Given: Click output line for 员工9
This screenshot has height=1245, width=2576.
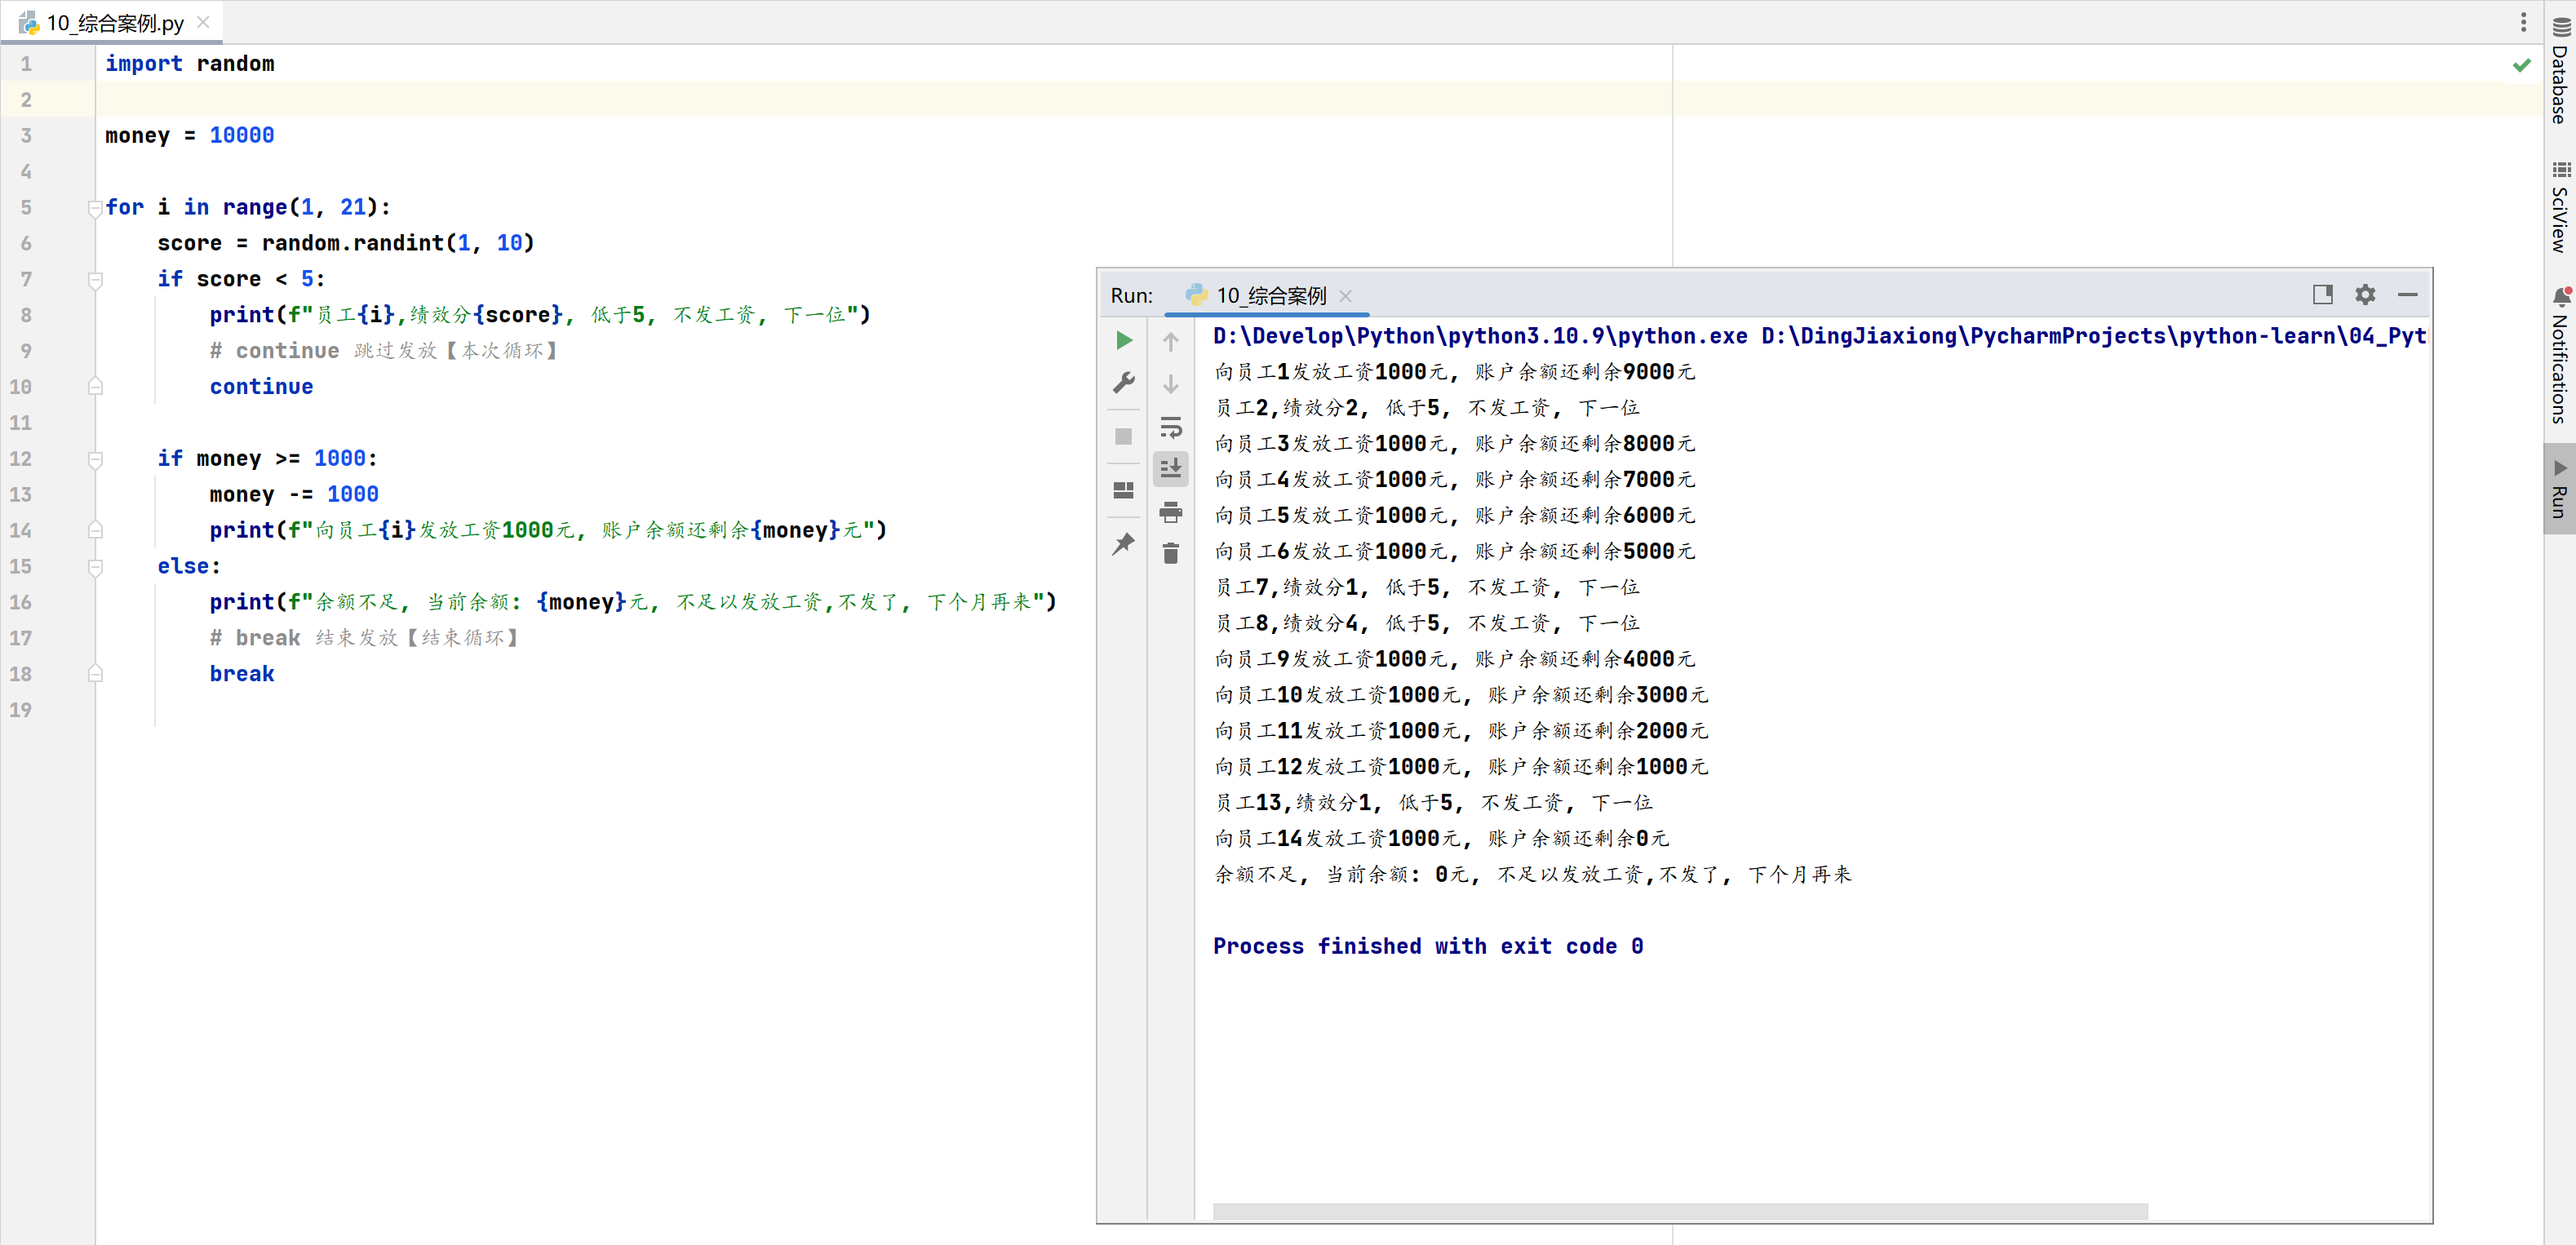Looking at the screenshot, I should pyautogui.click(x=1454, y=659).
